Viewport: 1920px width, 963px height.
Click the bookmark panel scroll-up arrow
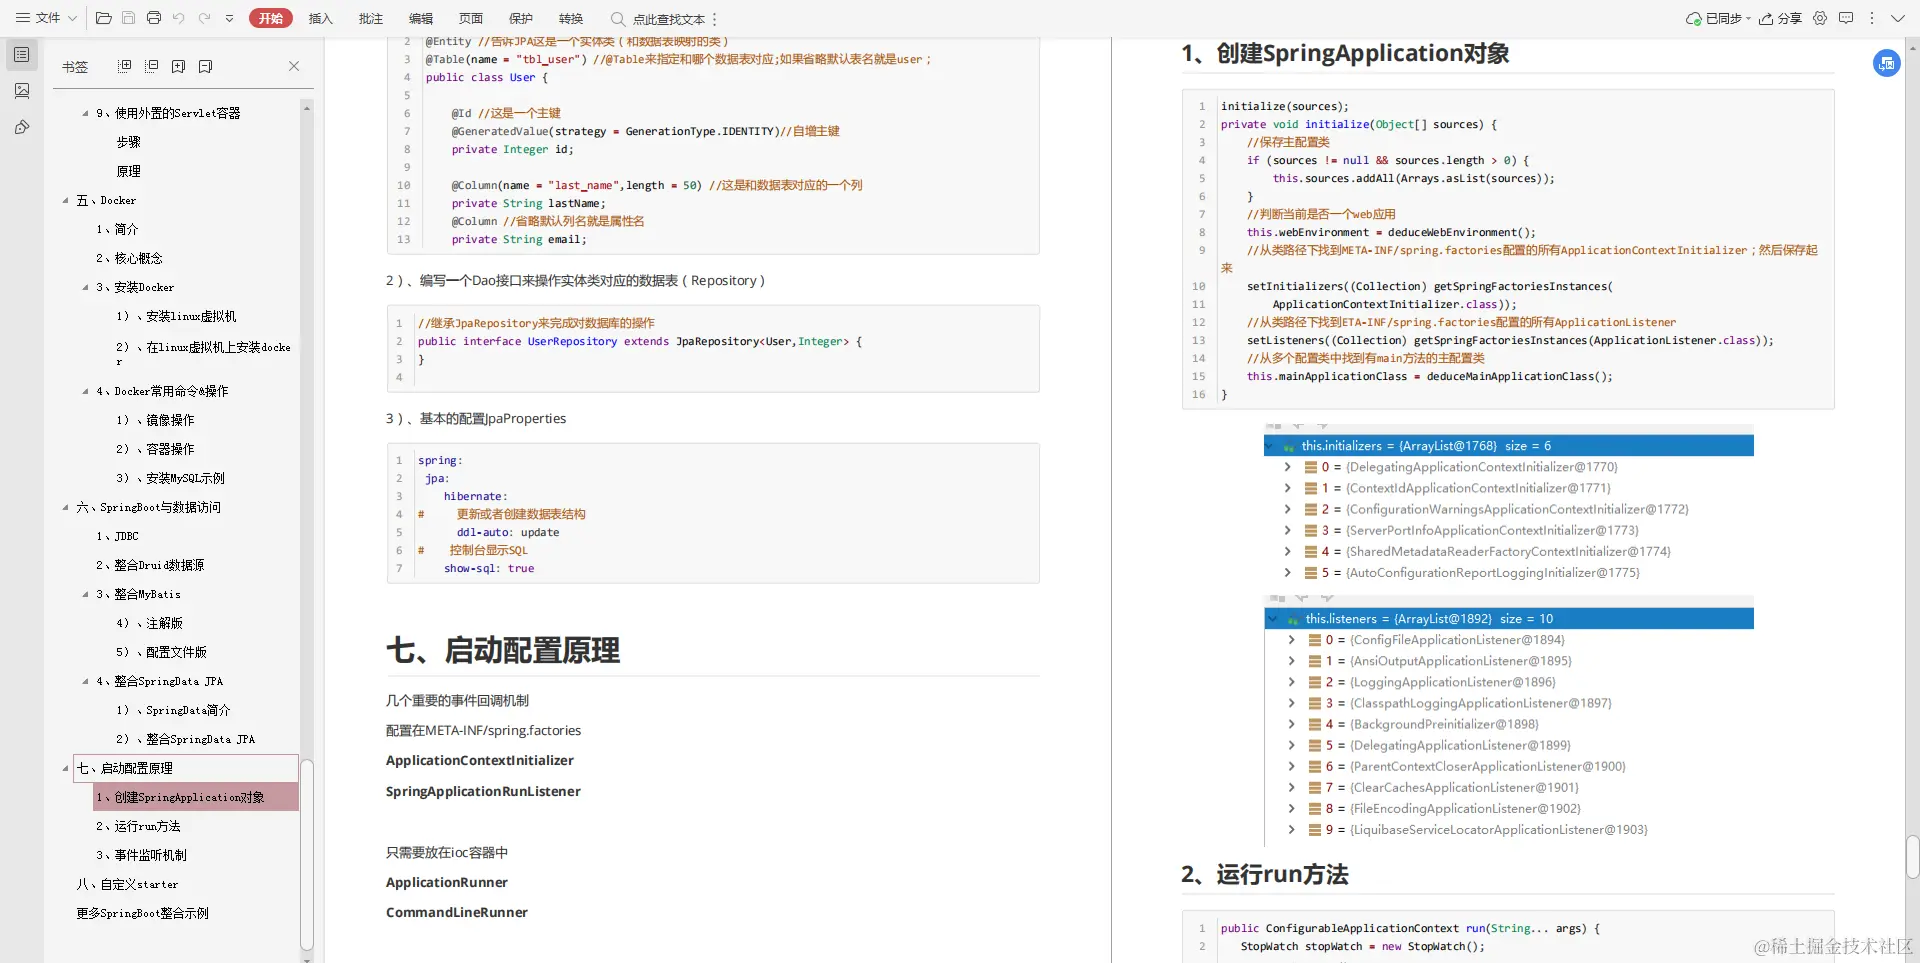(307, 106)
